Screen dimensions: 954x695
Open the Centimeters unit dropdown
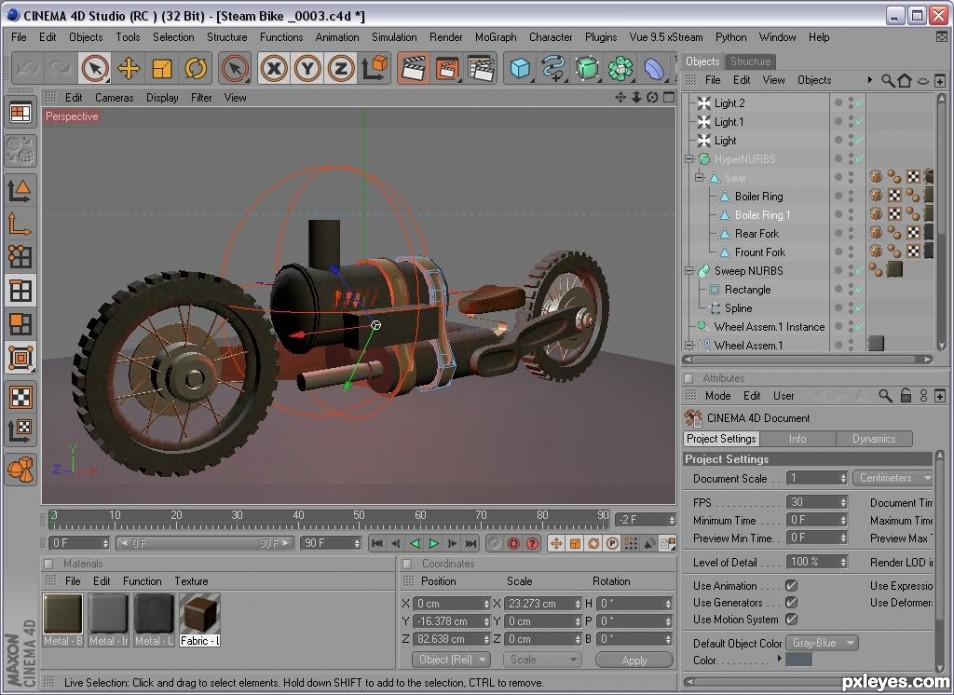(893, 478)
